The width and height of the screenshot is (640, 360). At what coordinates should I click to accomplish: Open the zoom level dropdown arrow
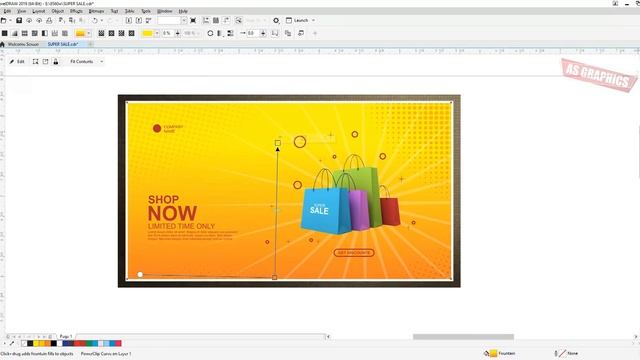point(184,20)
